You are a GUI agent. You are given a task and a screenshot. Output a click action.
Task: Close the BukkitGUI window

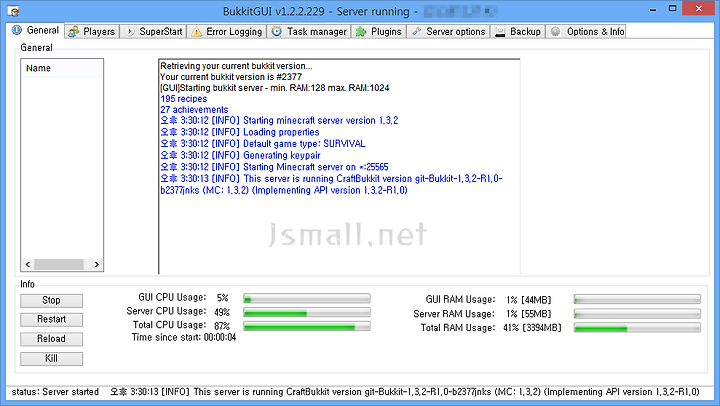click(699, 9)
